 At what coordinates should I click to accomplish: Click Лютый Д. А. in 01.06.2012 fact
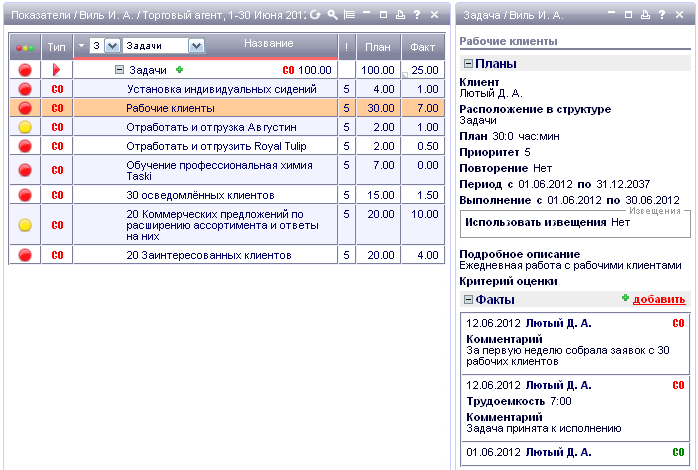coord(559,452)
